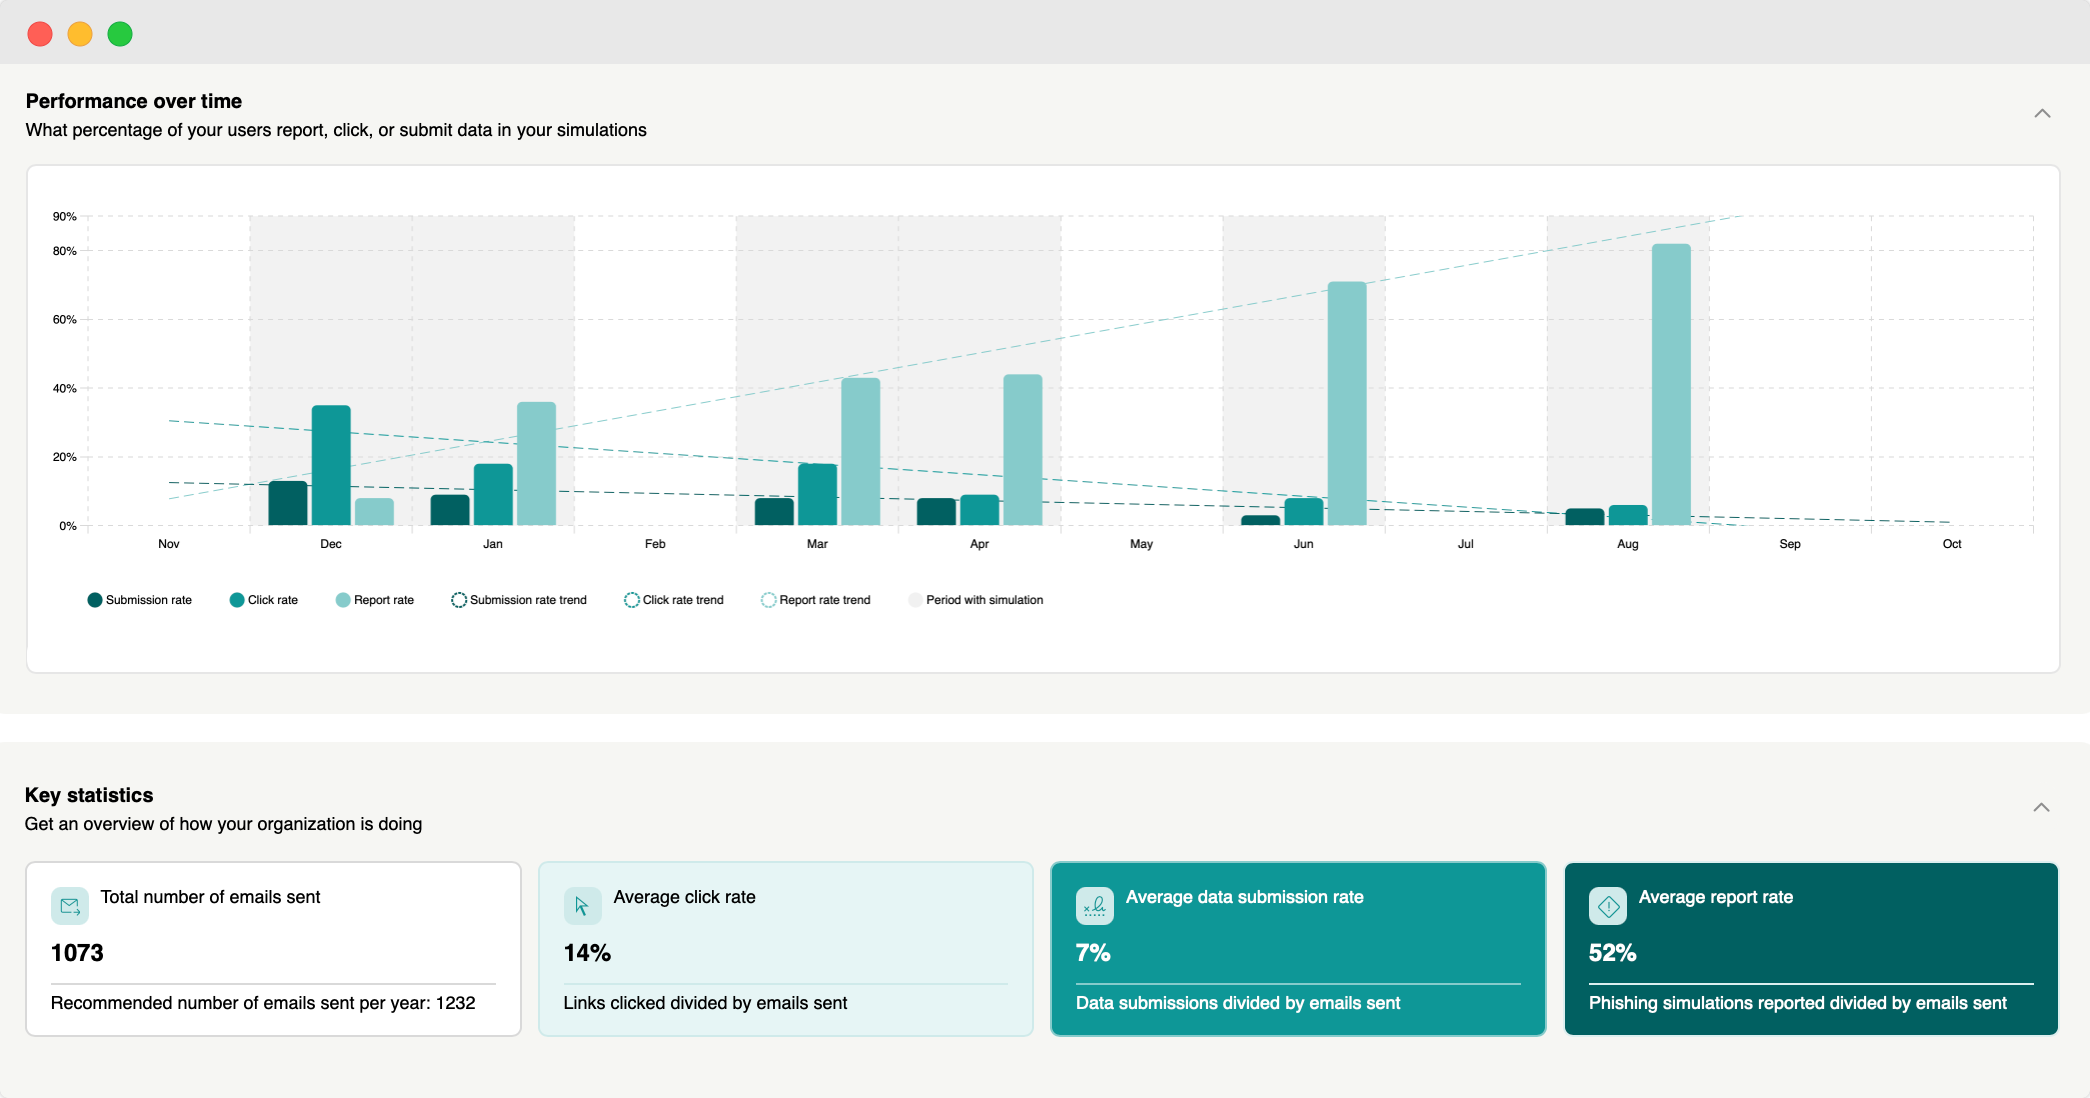Click the report diamond icon on Average report rate card
Screen dimensions: 2090x1098
[1608, 906]
